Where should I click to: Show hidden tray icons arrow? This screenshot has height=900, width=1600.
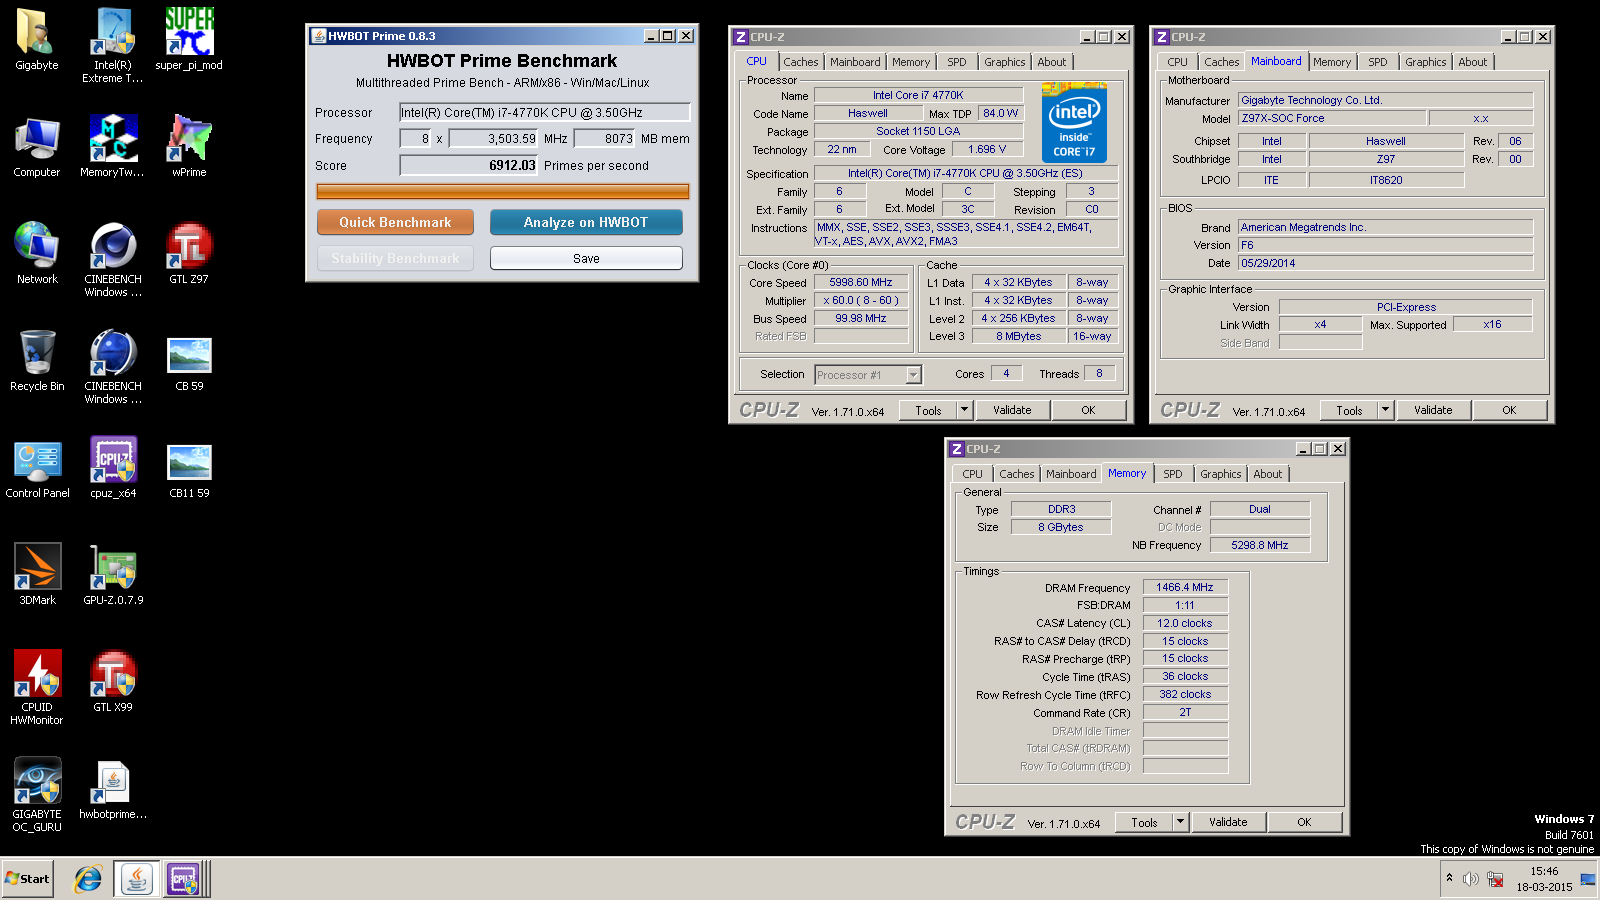coord(1449,878)
